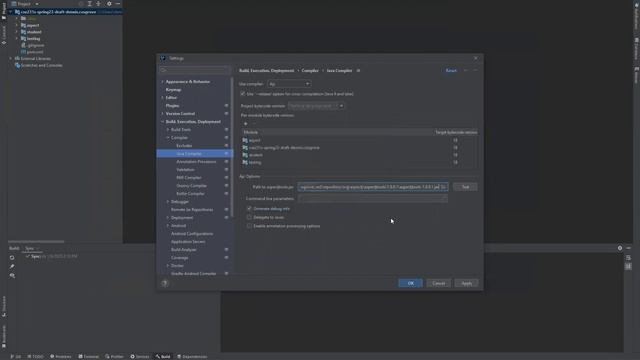Select Scratches and Consoles in Project tree

click(x=41, y=65)
